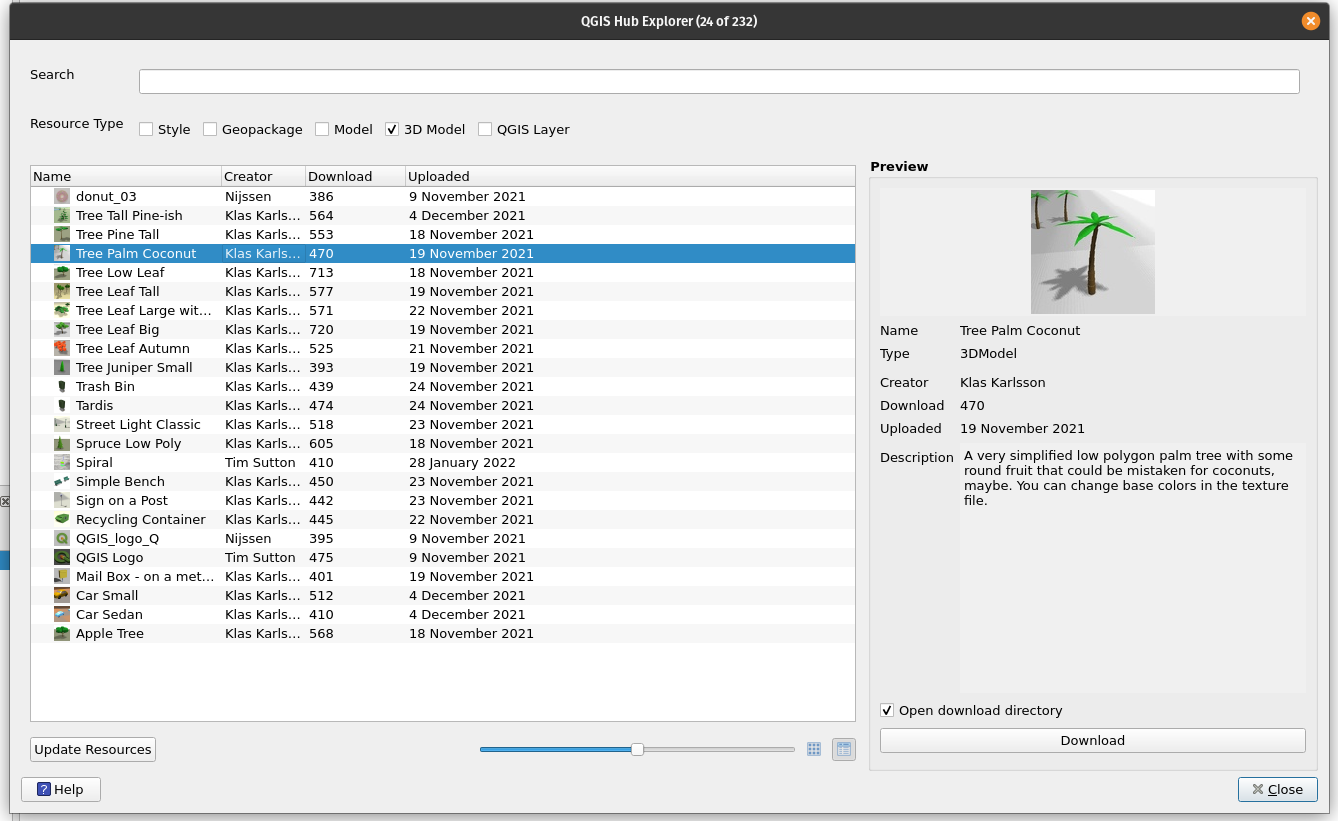Focus the Search input field

click(719, 81)
